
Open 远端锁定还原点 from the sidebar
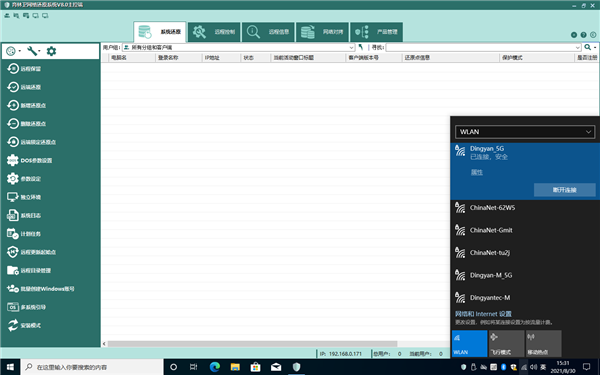(31, 142)
